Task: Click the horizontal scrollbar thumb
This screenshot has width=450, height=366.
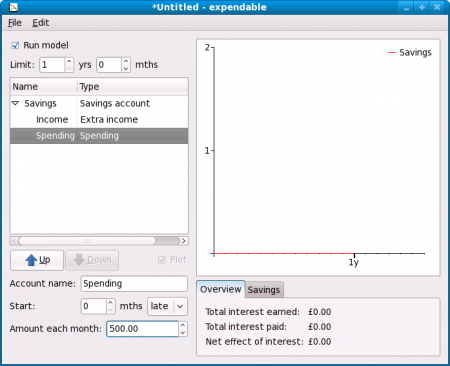Action: tap(87, 241)
